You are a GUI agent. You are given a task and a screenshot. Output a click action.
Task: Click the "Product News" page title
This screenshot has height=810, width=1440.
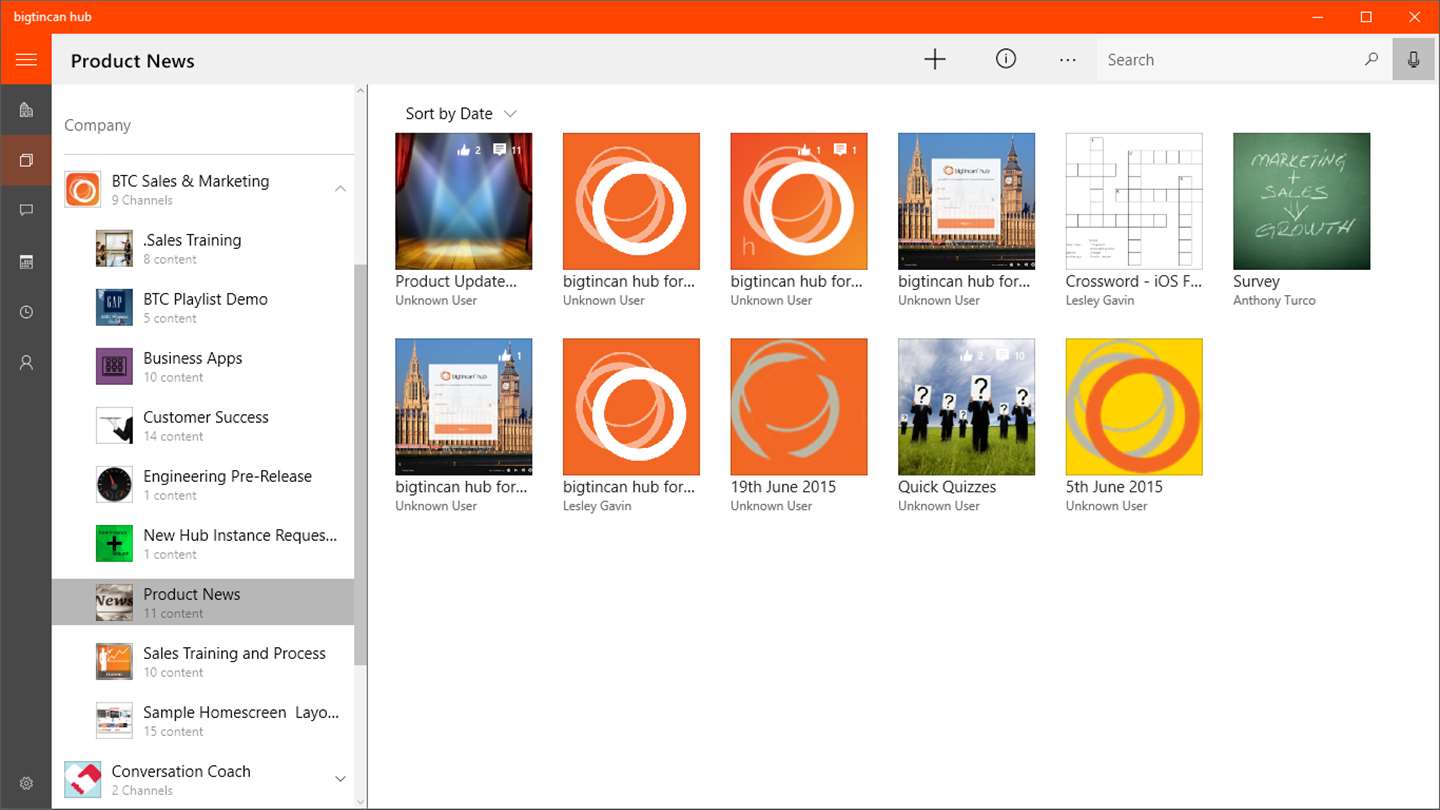coord(133,61)
